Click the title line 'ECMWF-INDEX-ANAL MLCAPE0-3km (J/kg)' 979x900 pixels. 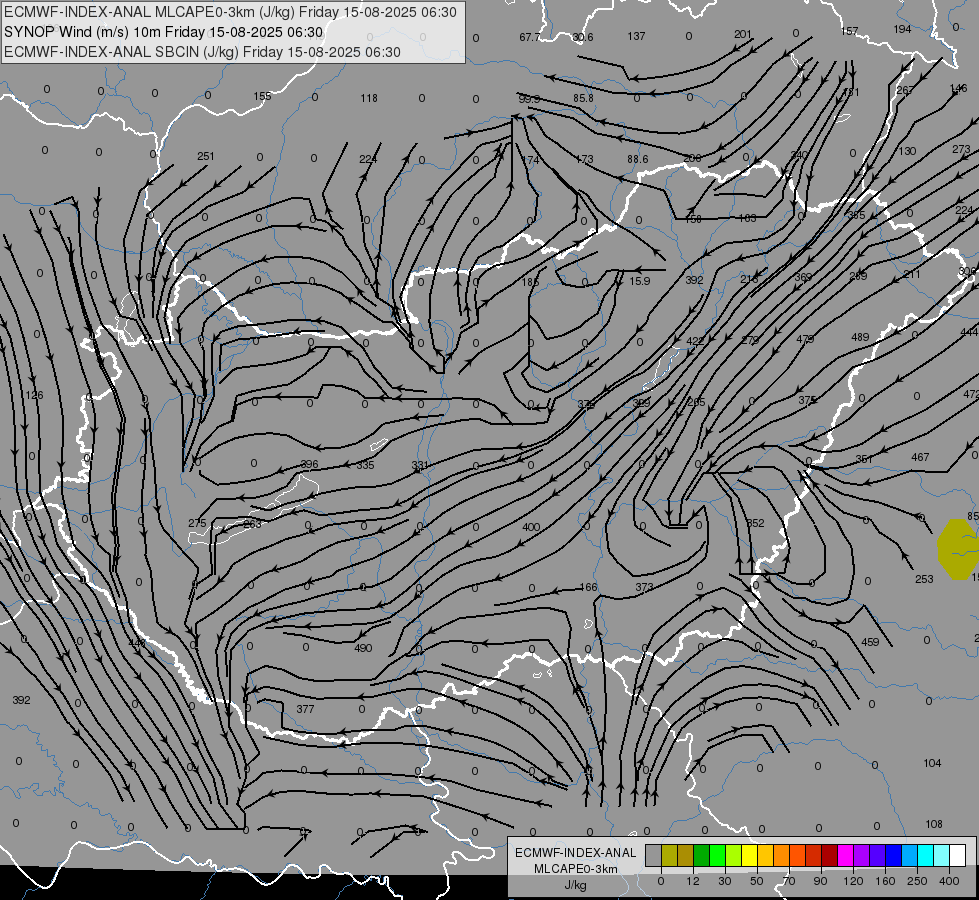(x=230, y=12)
